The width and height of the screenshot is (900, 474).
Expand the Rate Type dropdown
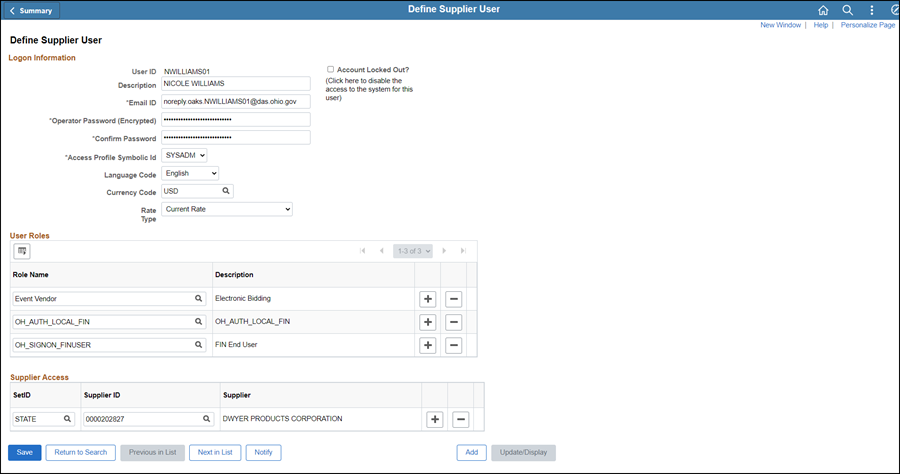click(x=227, y=209)
